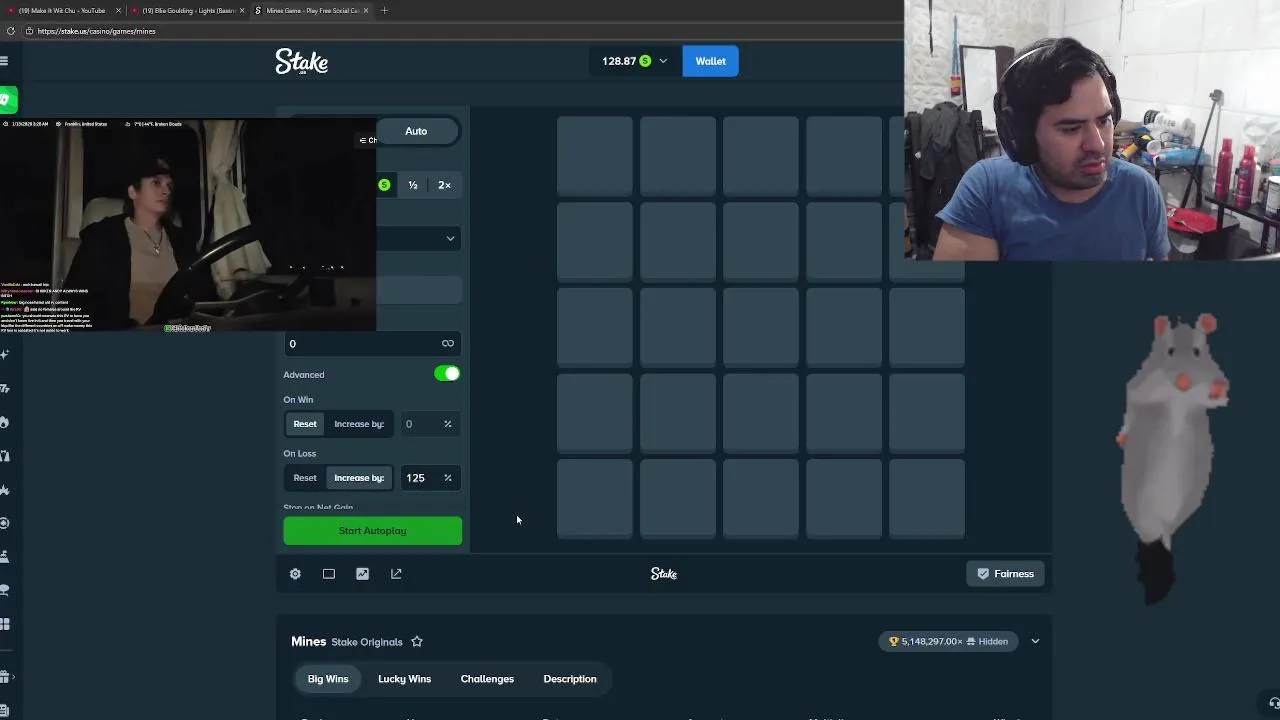This screenshot has width=1280, height=720.
Task: Switch to the Big Wins tab
Action: [x=328, y=679]
